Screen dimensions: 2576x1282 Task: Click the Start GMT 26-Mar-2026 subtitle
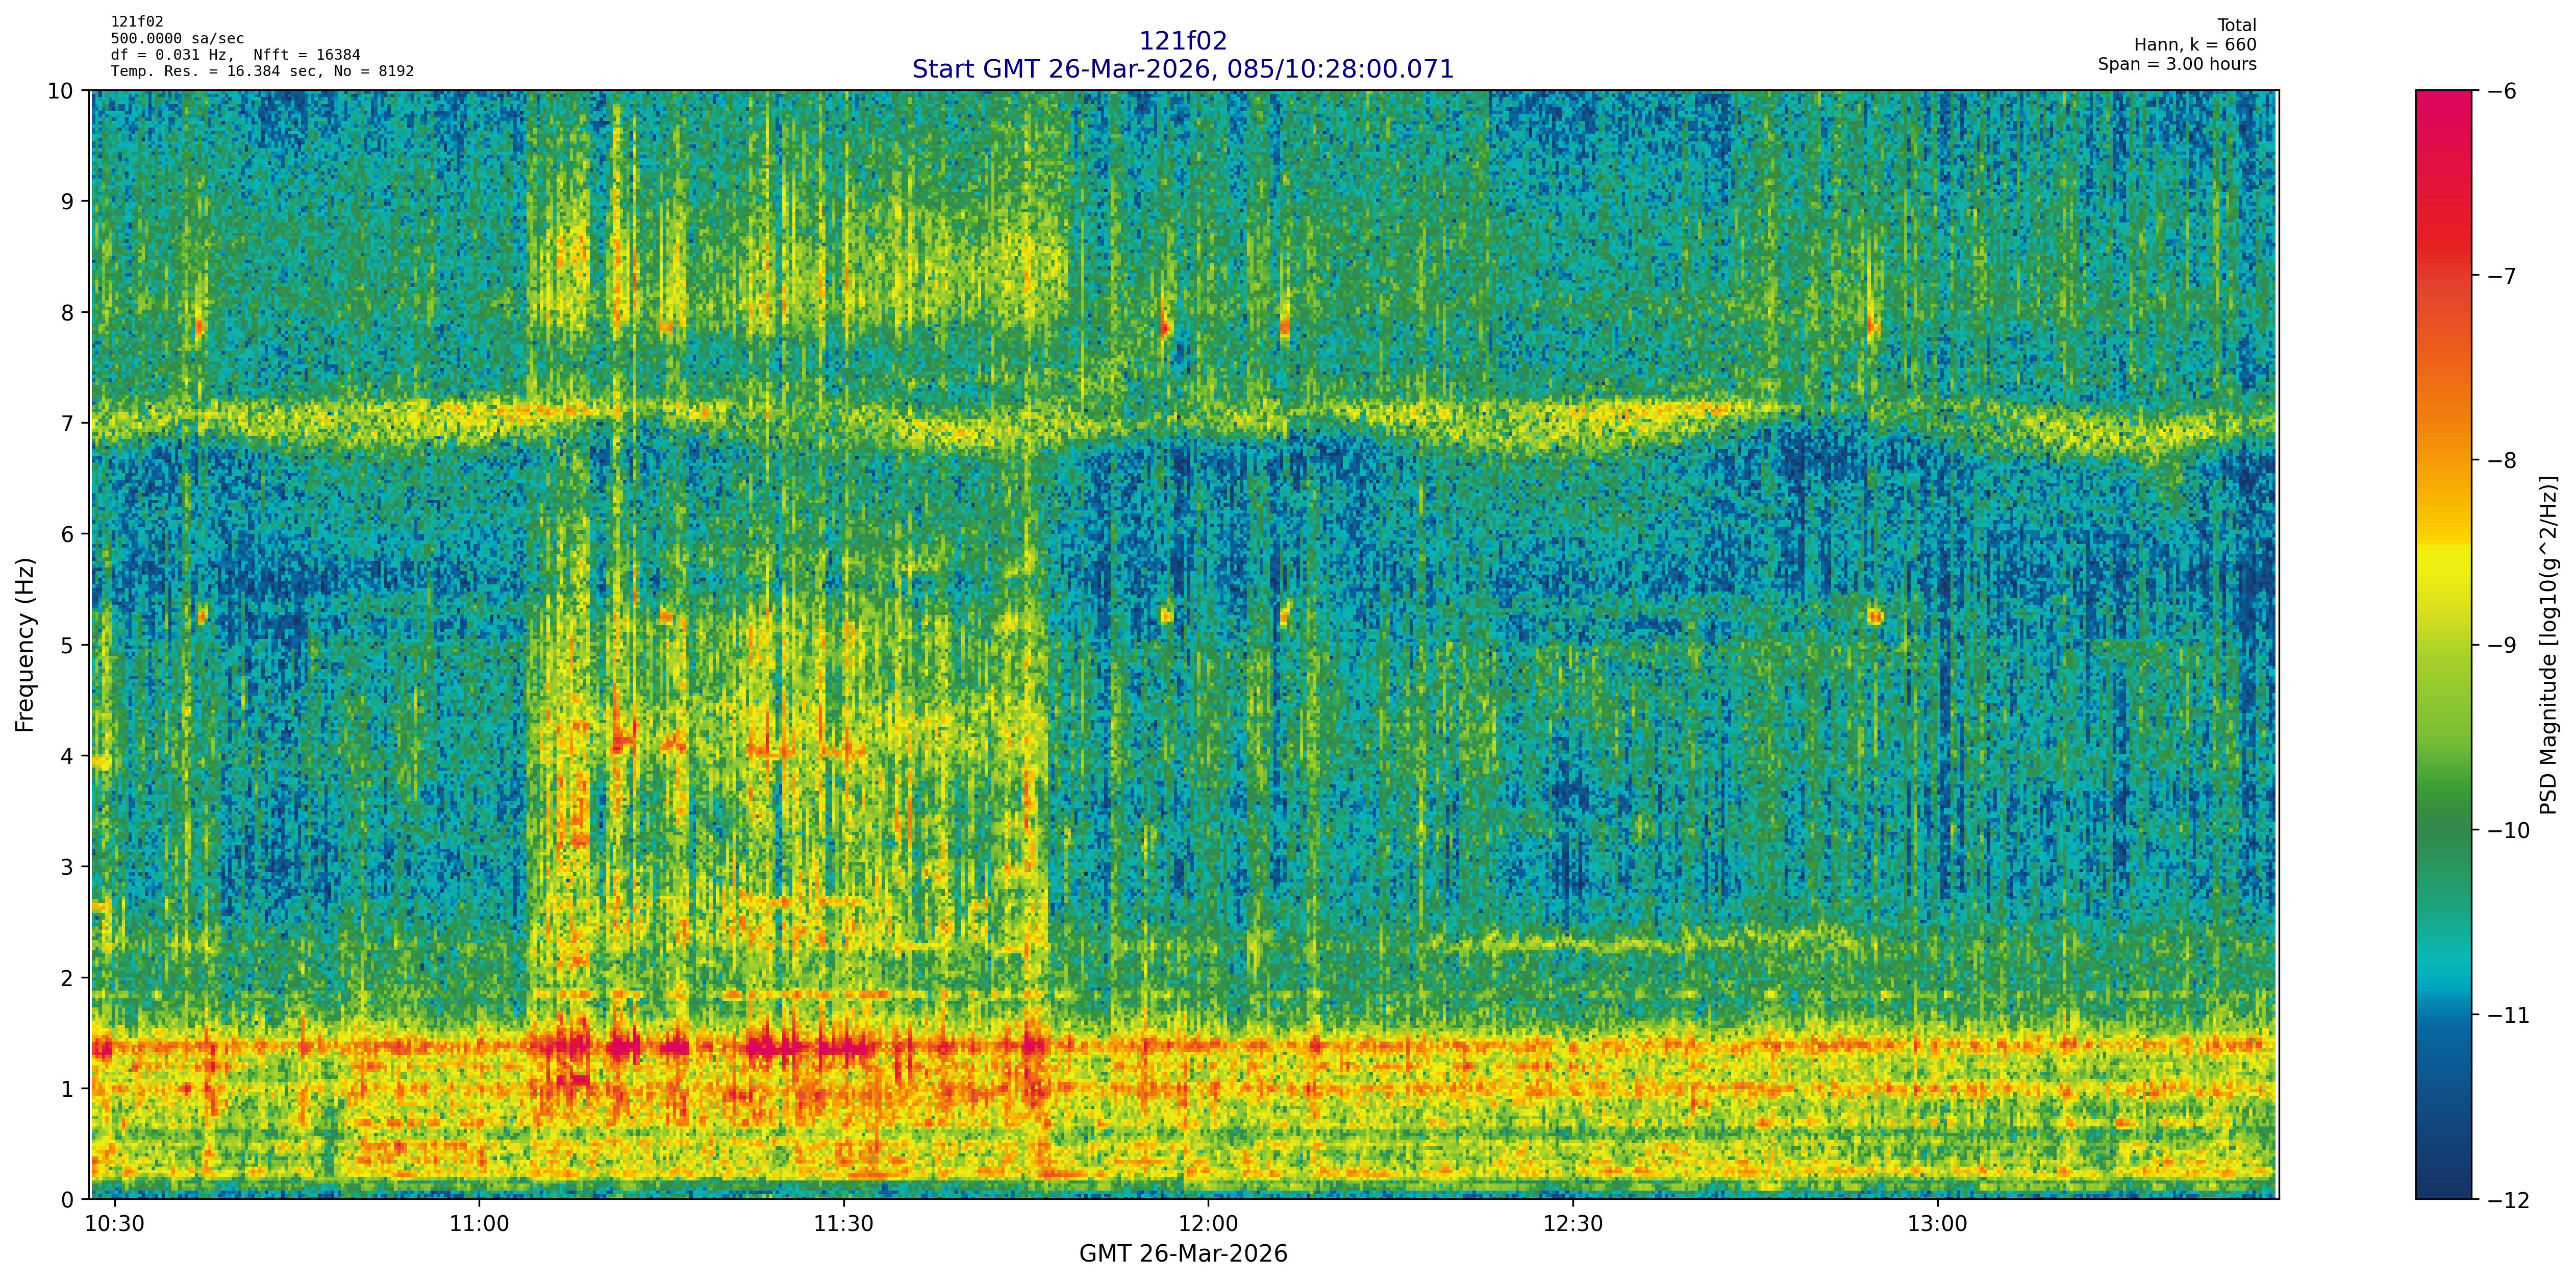[1183, 69]
